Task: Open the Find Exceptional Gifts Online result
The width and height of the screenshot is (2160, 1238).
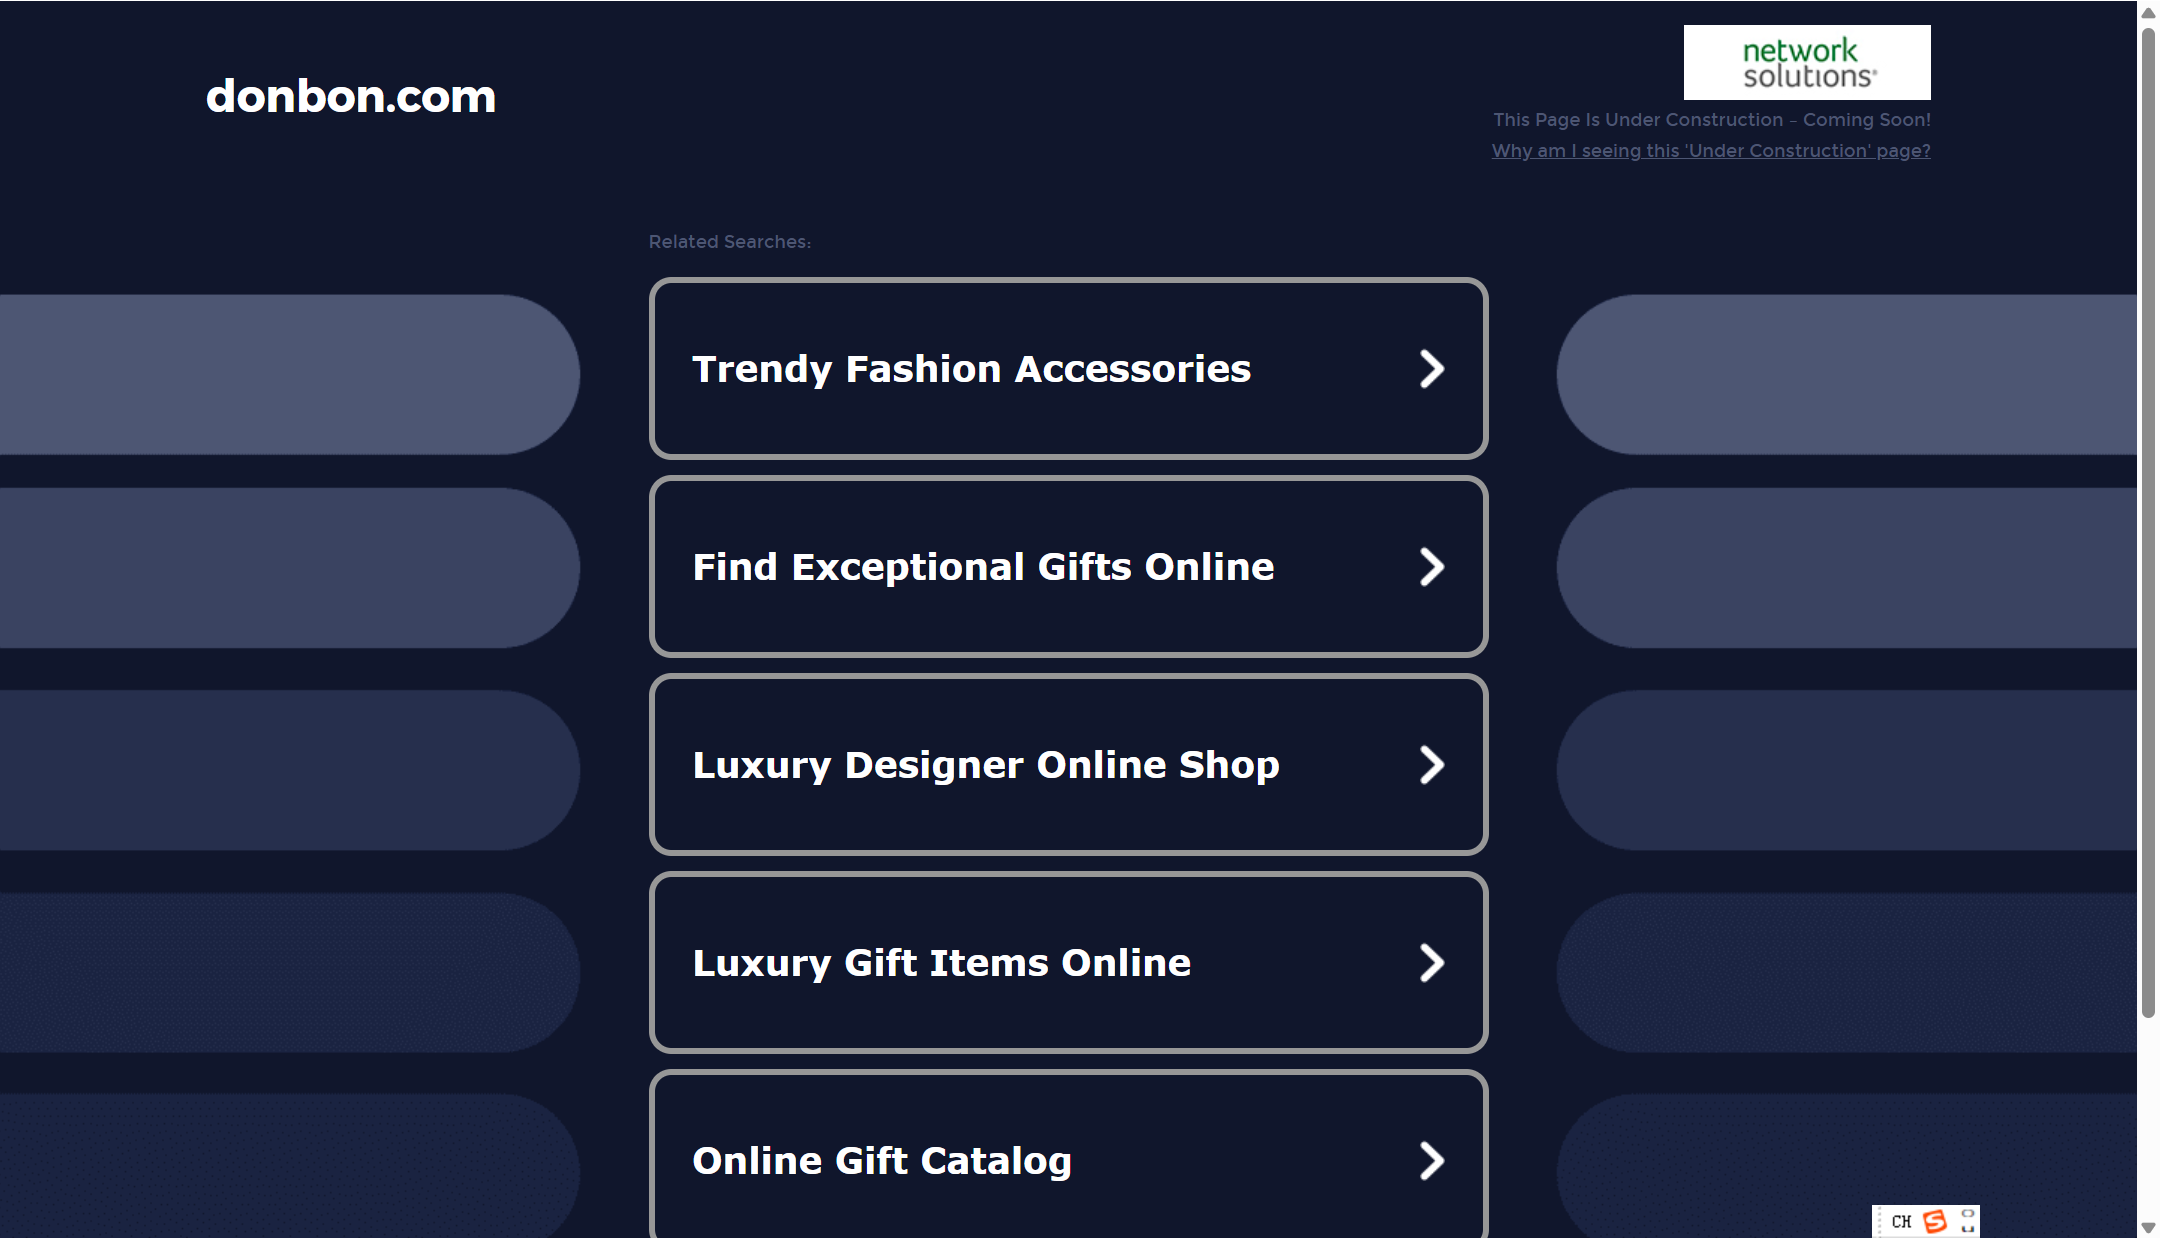Action: coord(1068,567)
